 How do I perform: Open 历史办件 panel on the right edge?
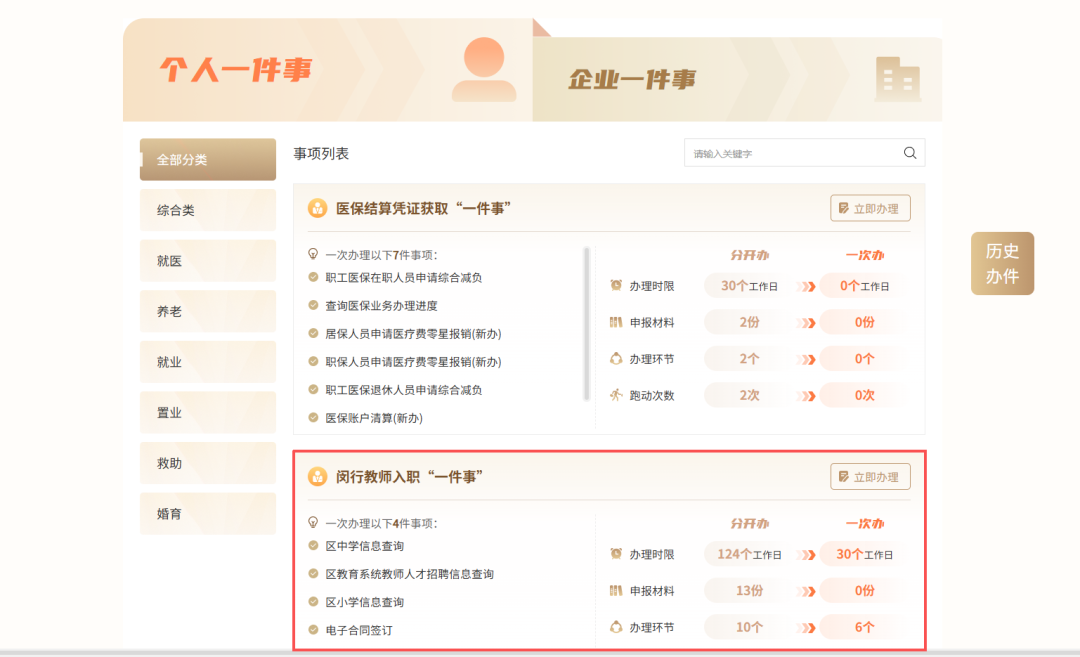(1002, 264)
